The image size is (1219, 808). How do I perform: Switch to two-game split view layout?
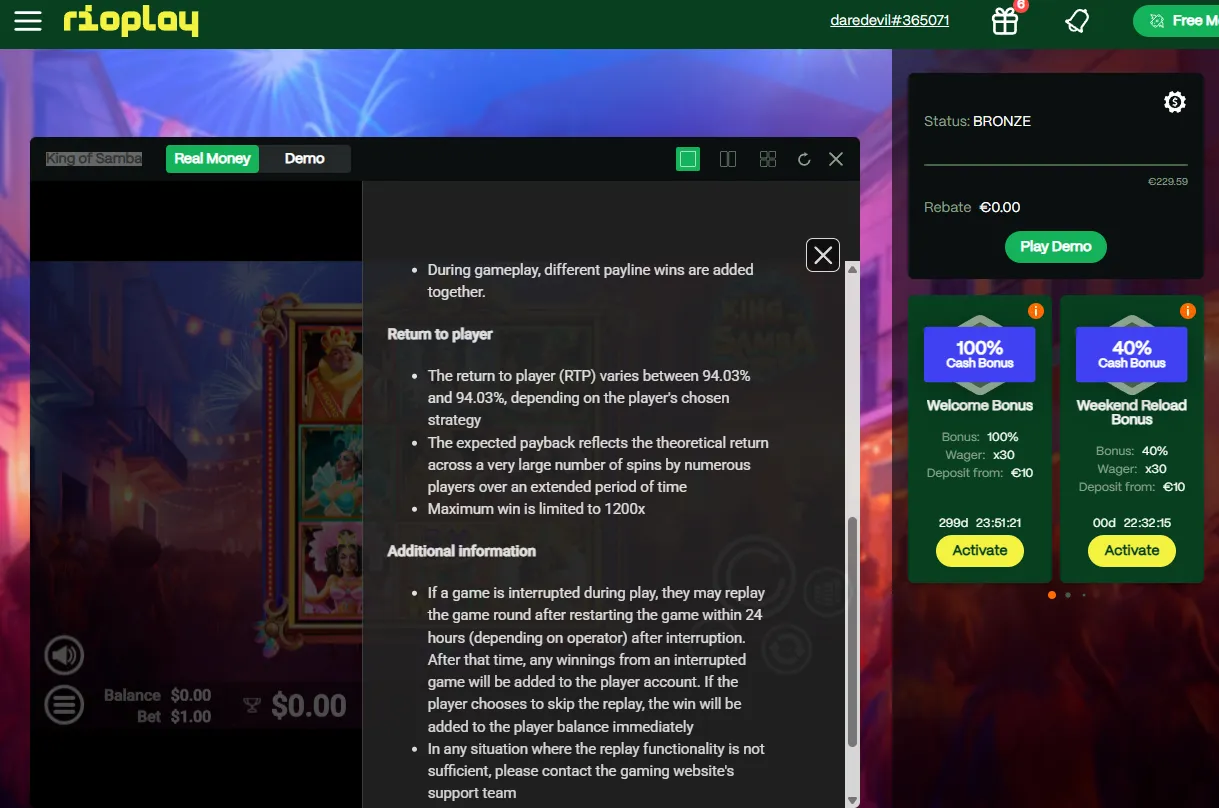728,159
